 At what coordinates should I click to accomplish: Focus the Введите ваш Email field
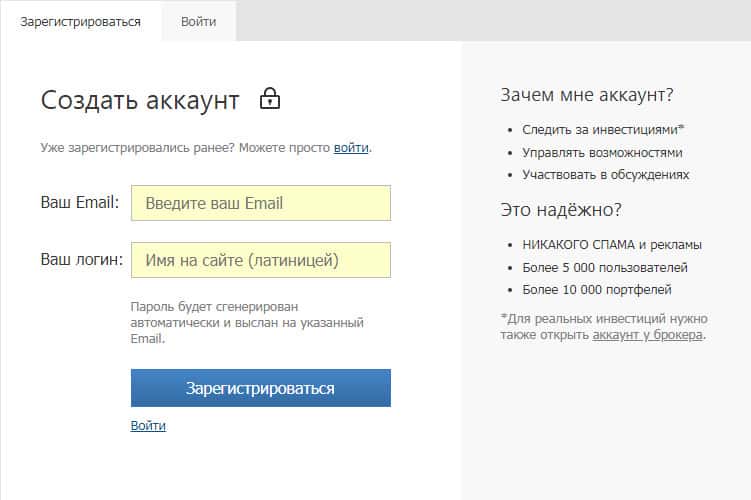click(261, 203)
